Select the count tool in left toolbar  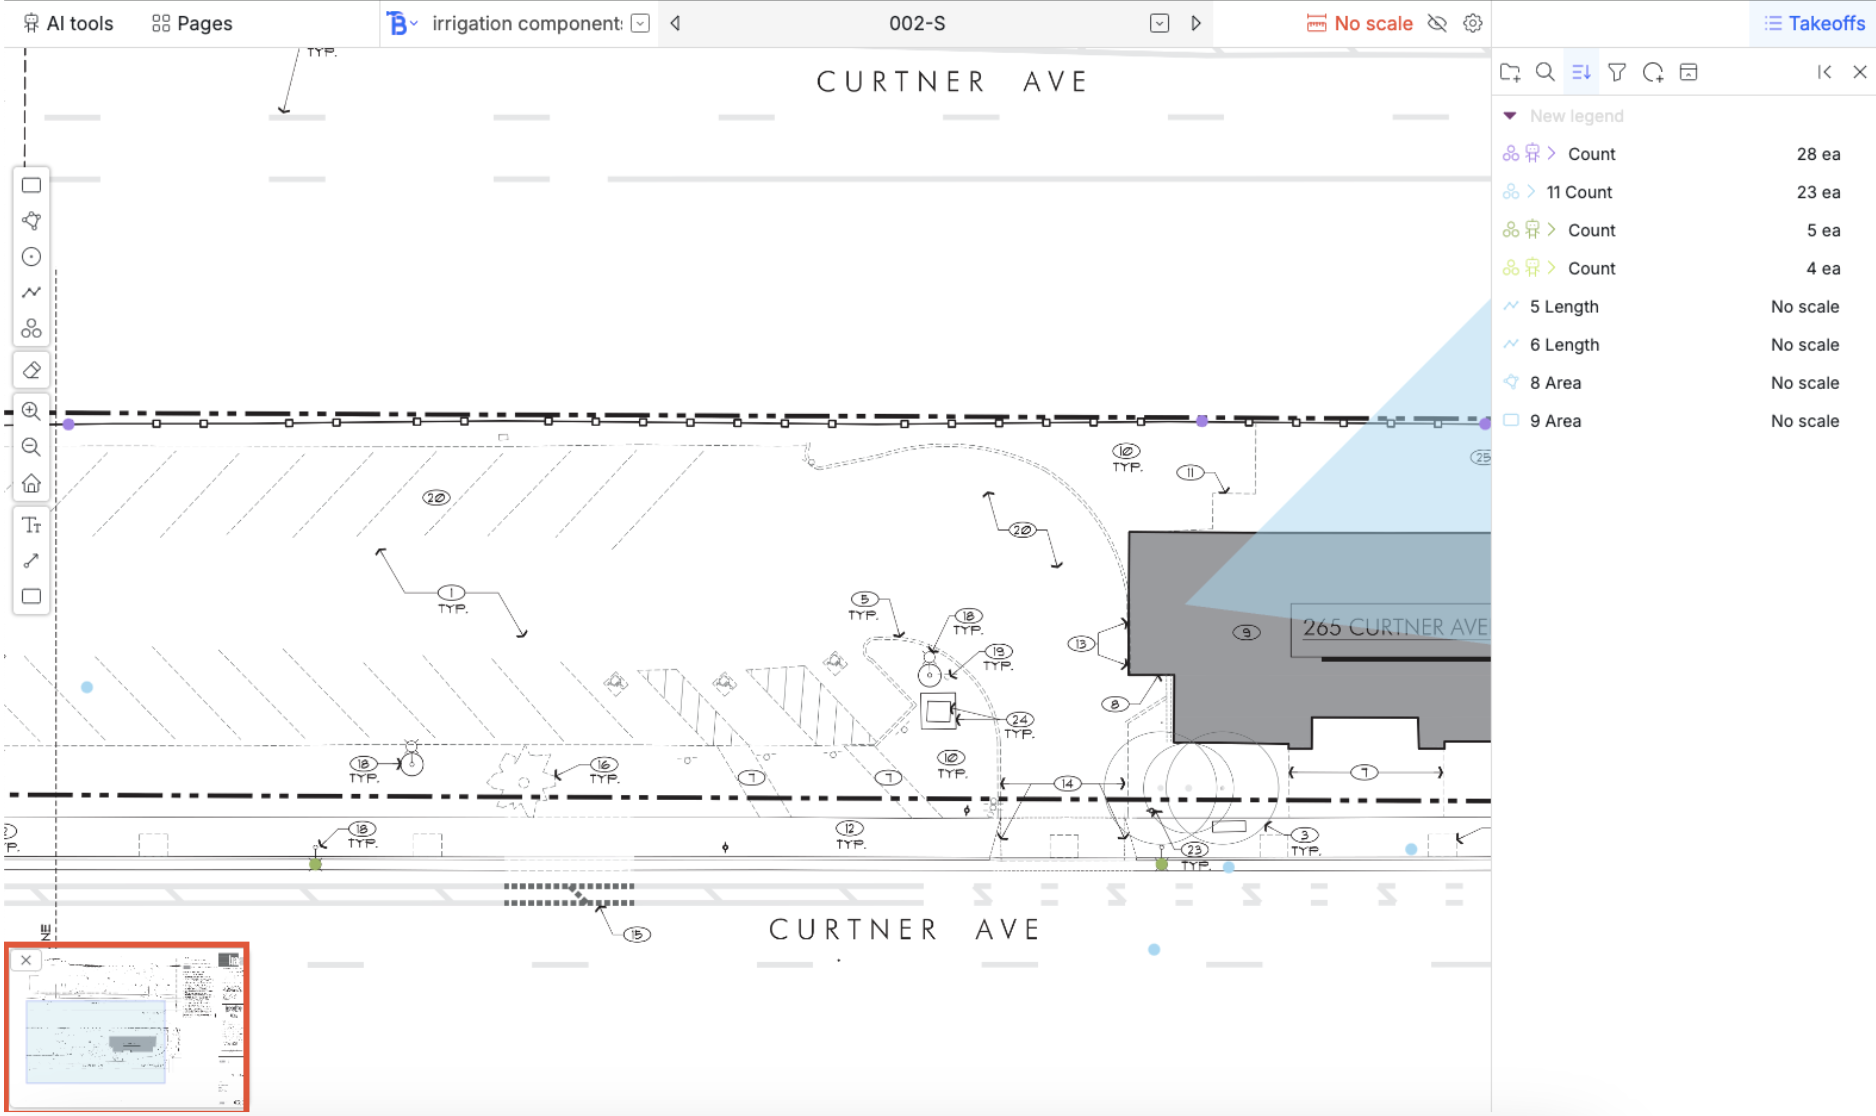tap(32, 328)
